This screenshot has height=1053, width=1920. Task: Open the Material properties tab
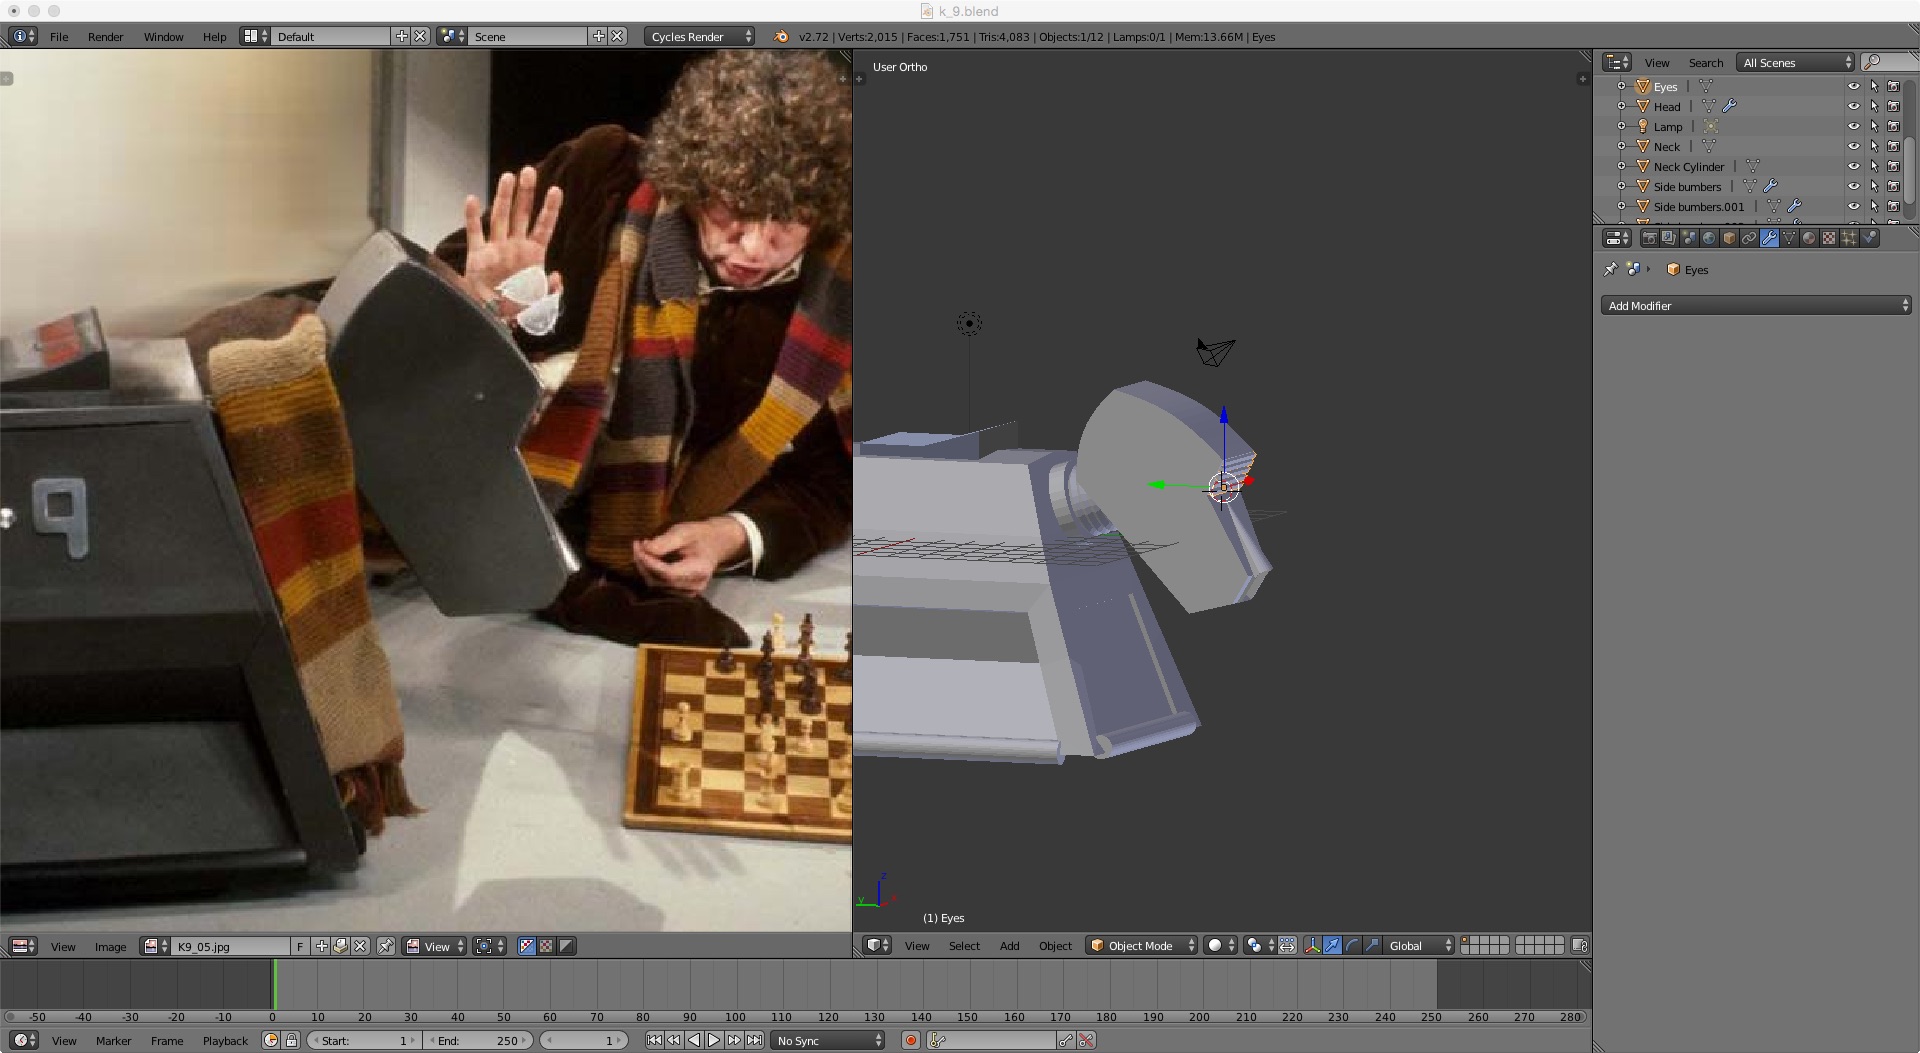click(1809, 238)
